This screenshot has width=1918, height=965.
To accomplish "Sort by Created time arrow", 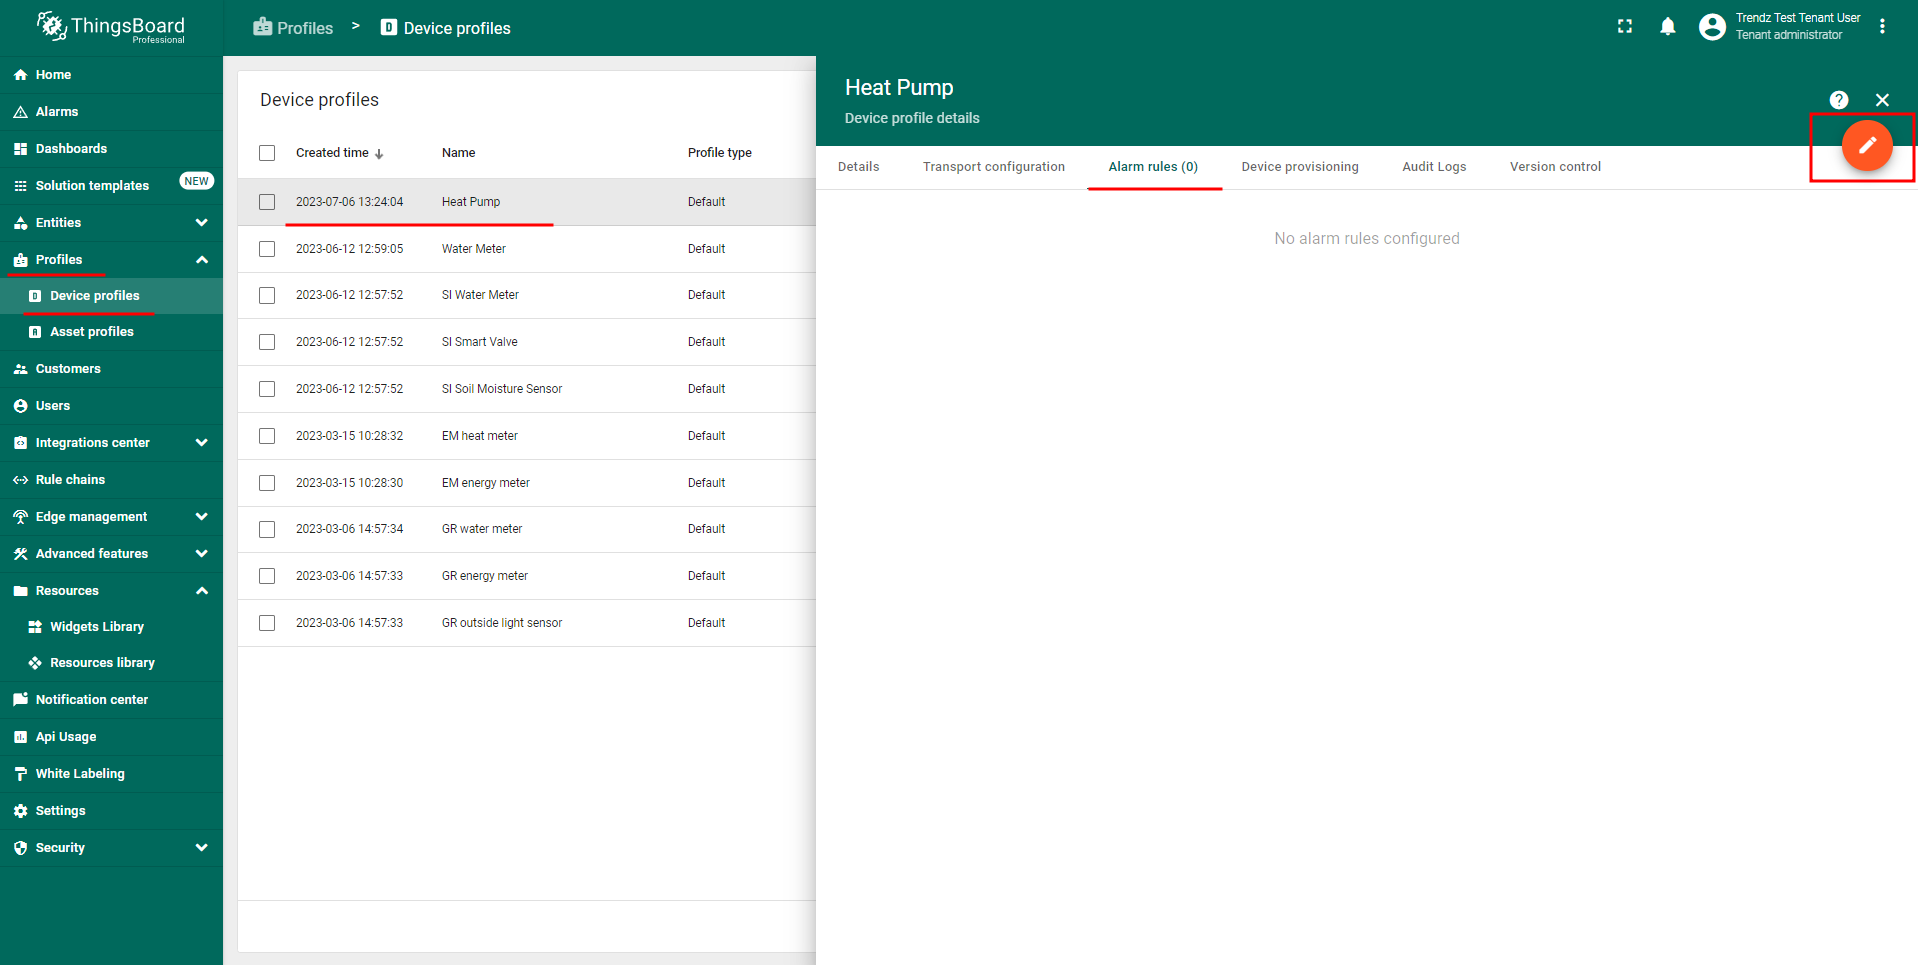I will [379, 154].
